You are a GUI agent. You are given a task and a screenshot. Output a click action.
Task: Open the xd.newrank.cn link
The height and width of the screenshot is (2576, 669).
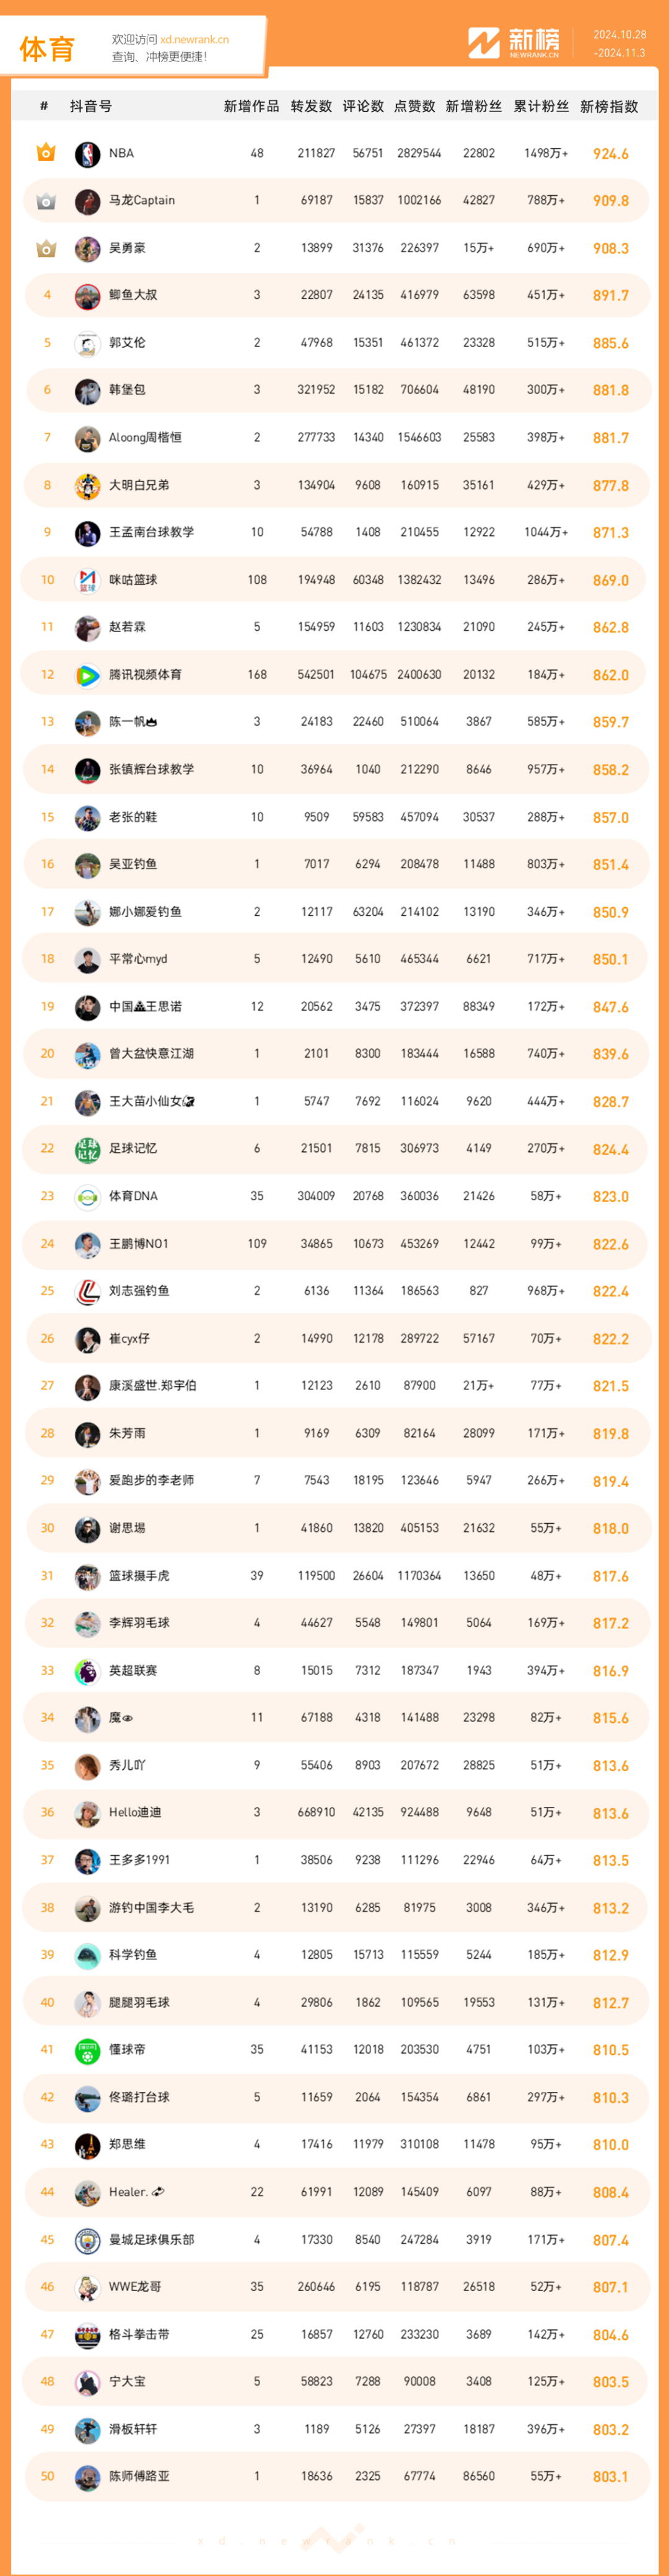194,40
